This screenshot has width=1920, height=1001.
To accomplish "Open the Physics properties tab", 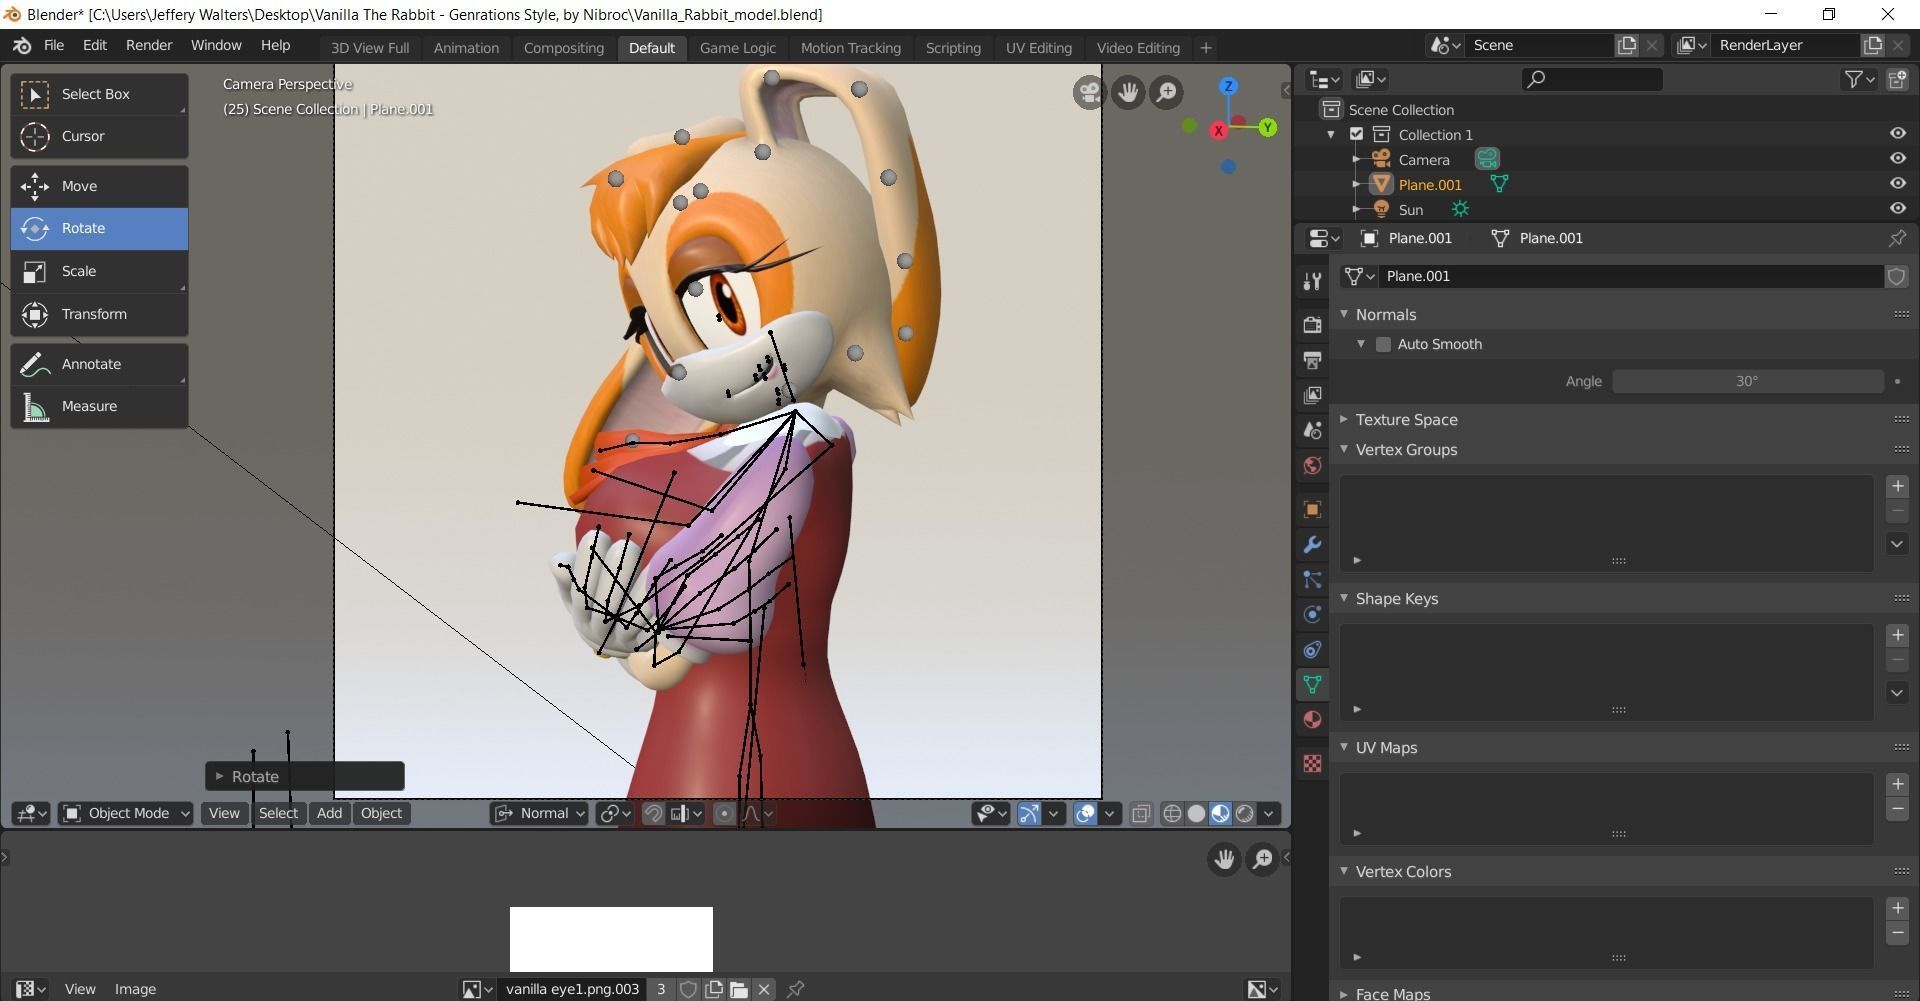I will point(1312,615).
